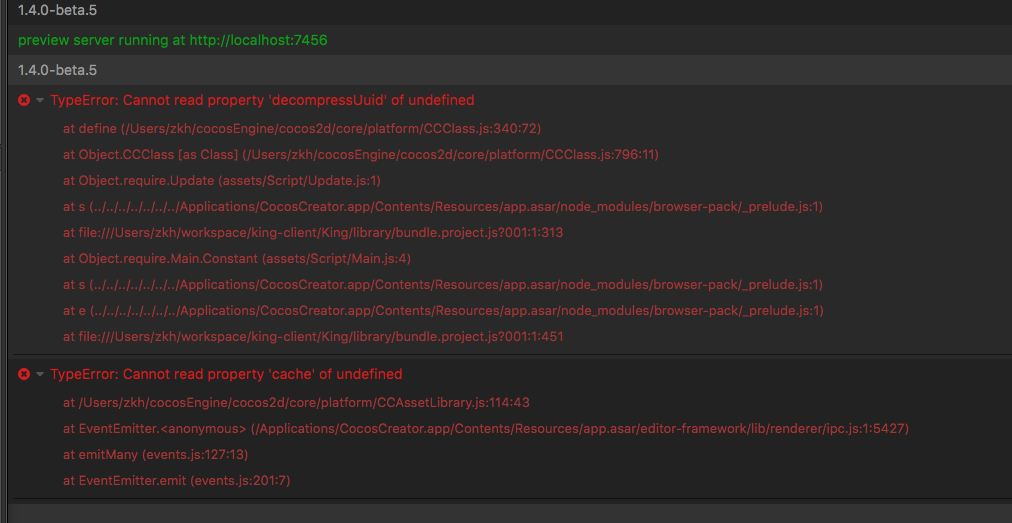This screenshot has width=1012, height=523.
Task: Click the bundle.project.js?001:1:313 stack line
Action: (x=313, y=232)
